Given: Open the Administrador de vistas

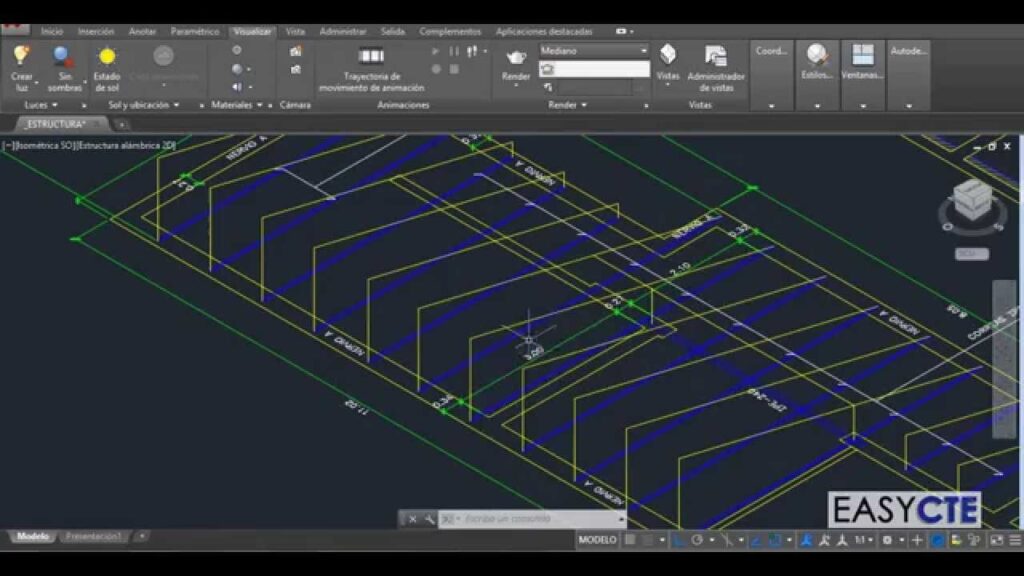Looking at the screenshot, I should pos(715,57).
